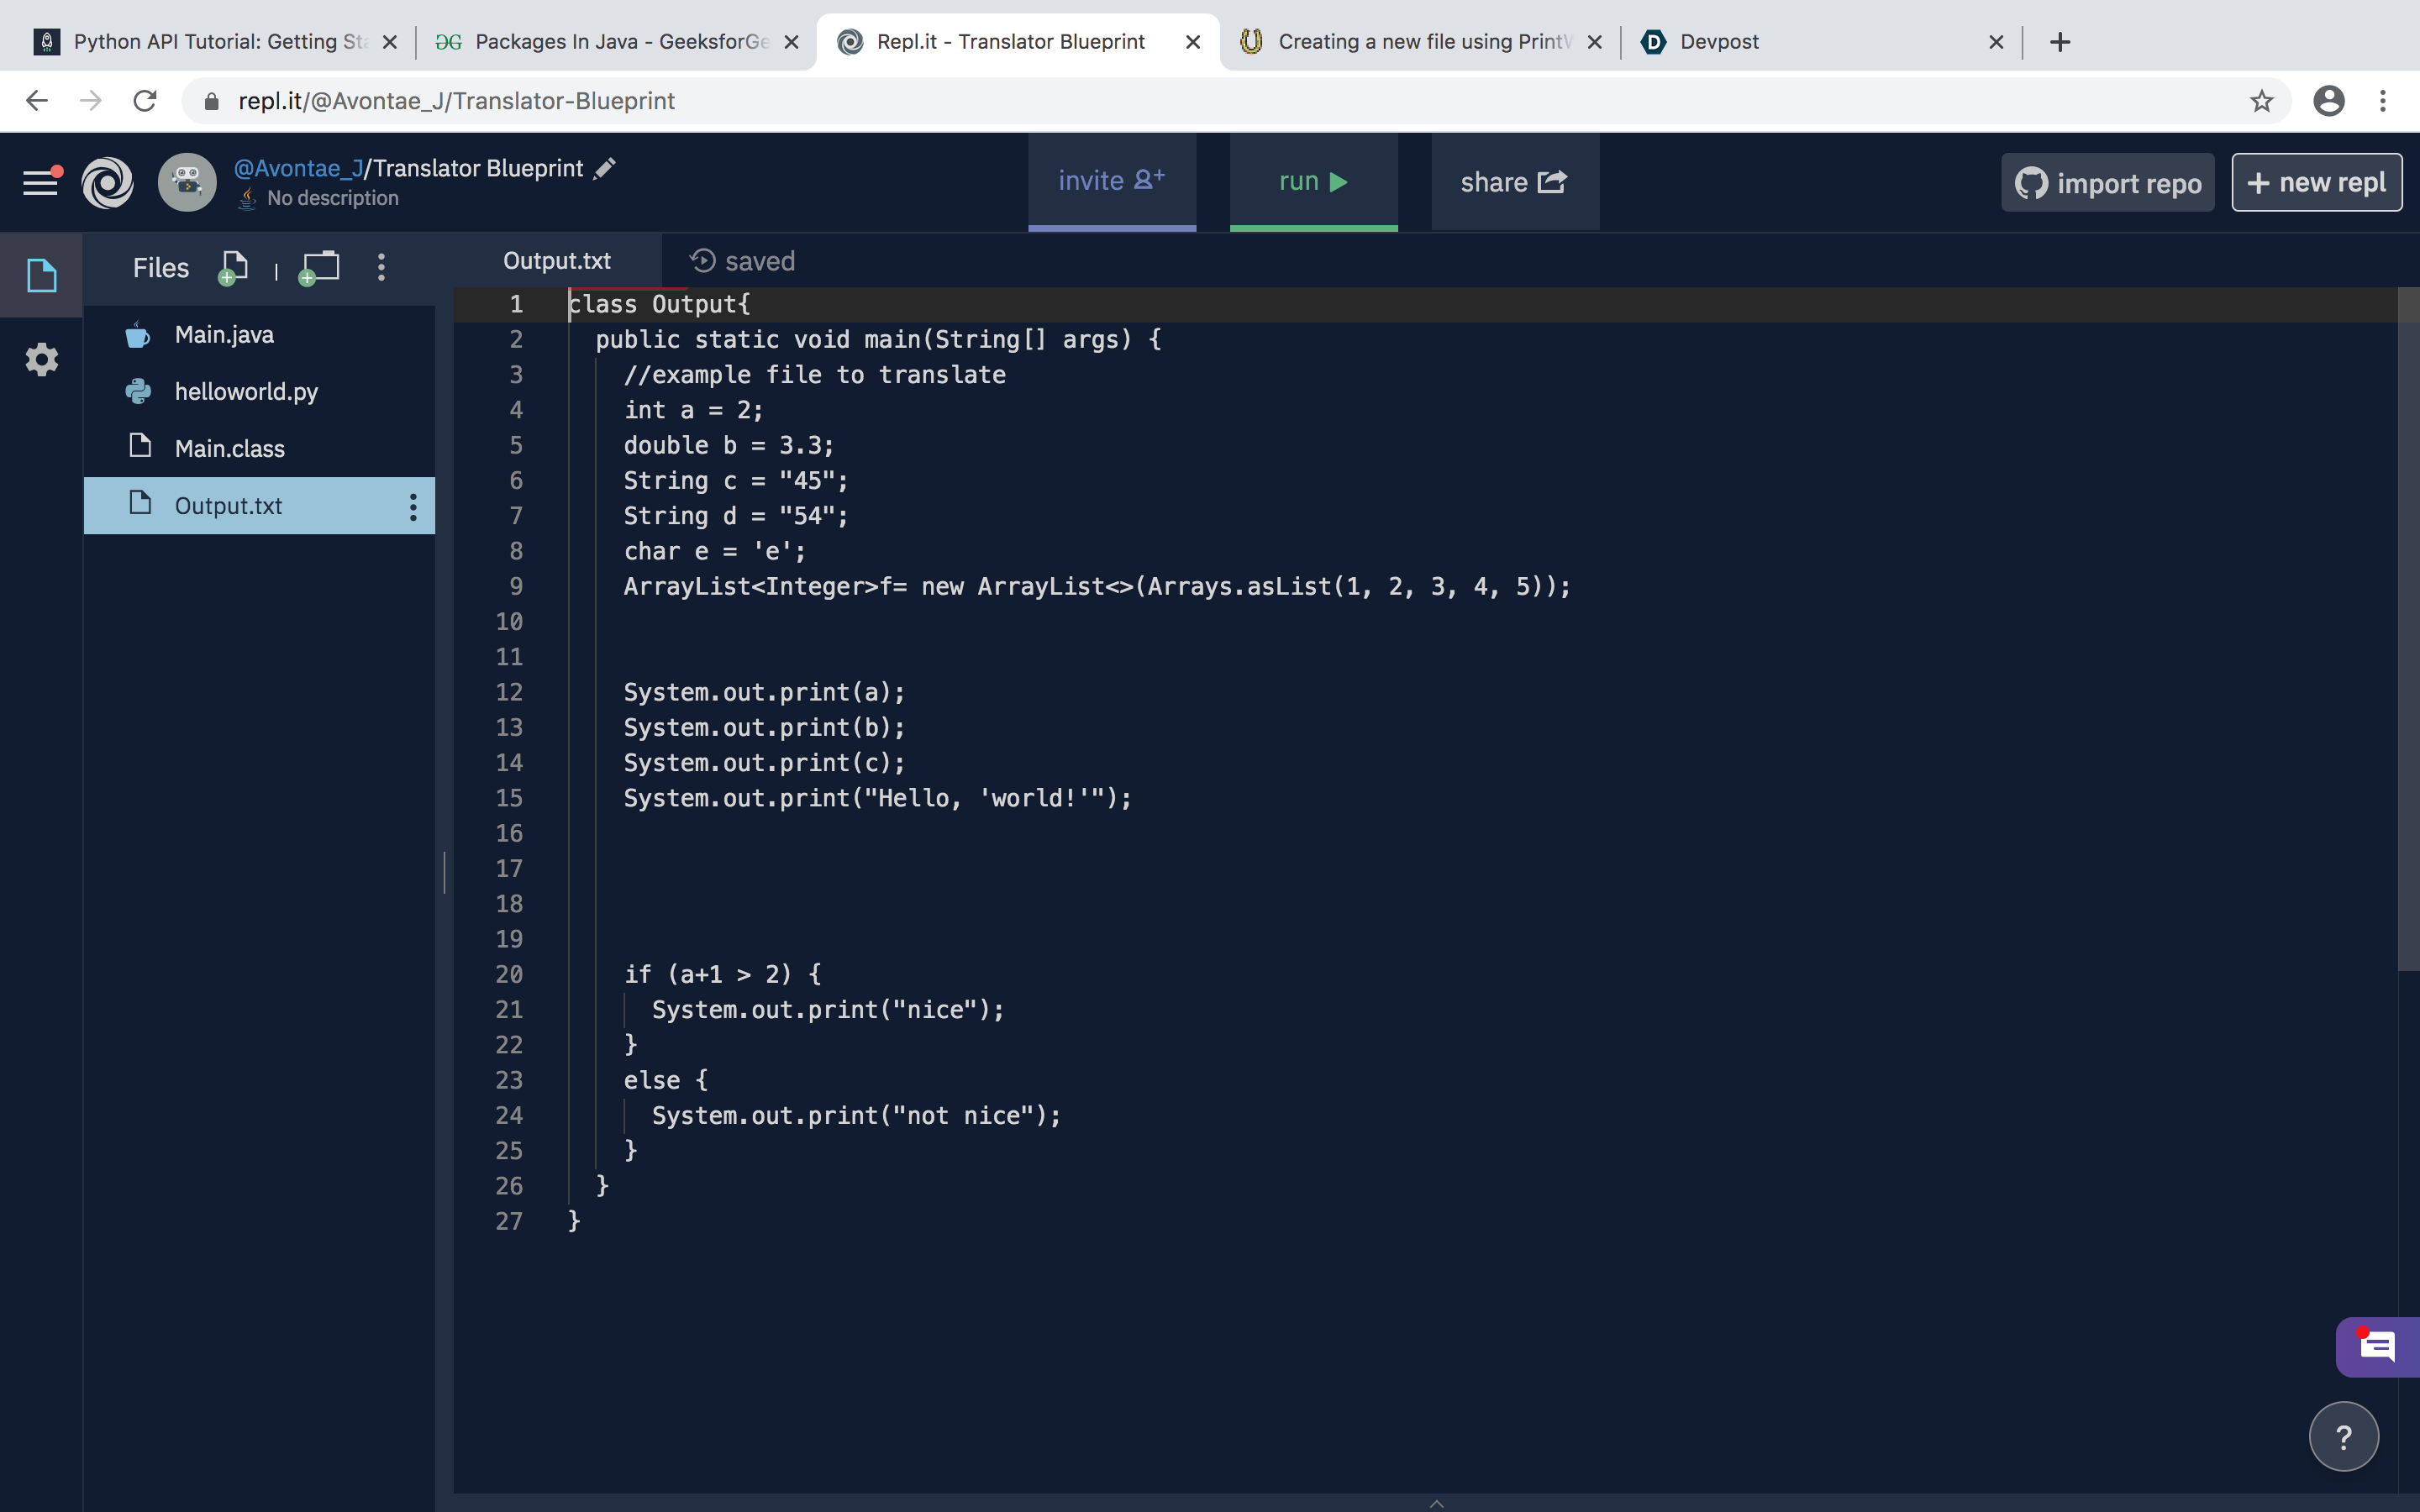Select the Files page icon in sidebar
Screen dimensions: 2420x1512
[x=41, y=275]
